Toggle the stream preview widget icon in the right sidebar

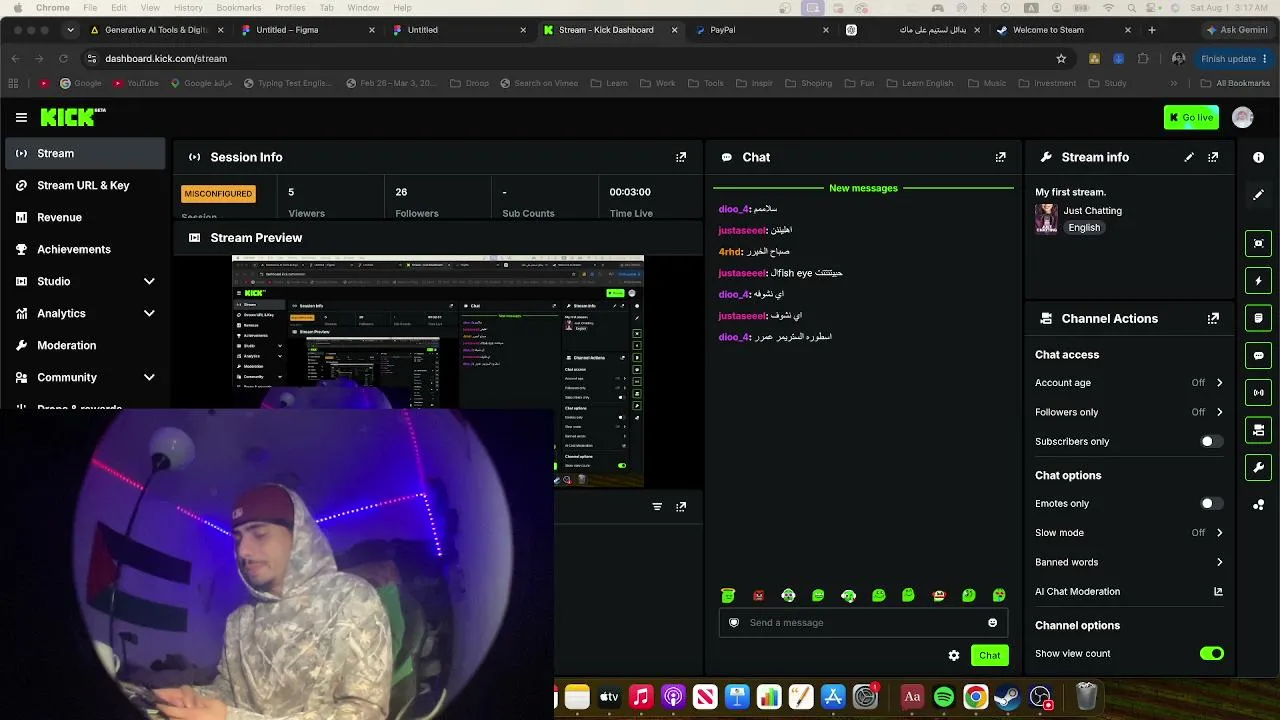point(1258,243)
